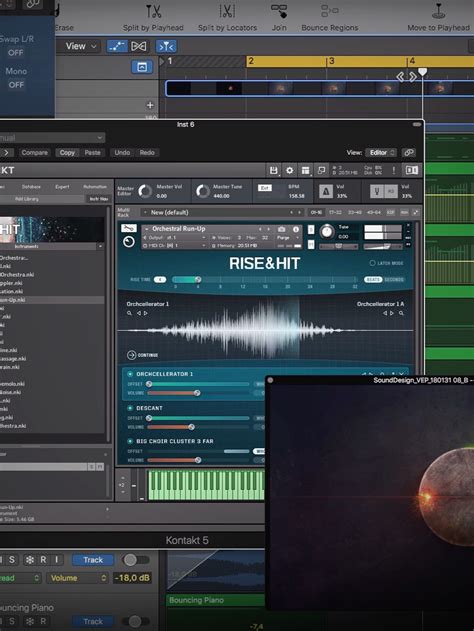Open the View Editor dropdown

pos(380,153)
